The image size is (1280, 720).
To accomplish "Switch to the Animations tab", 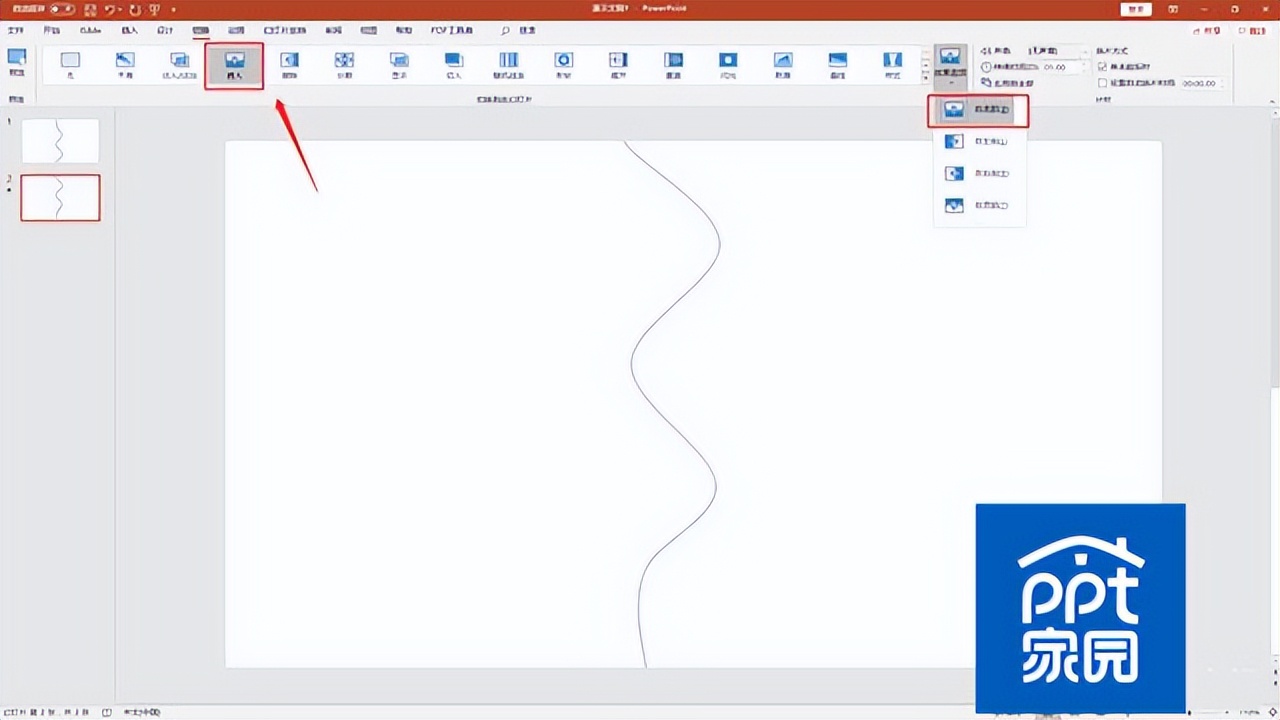I will click(x=236, y=31).
